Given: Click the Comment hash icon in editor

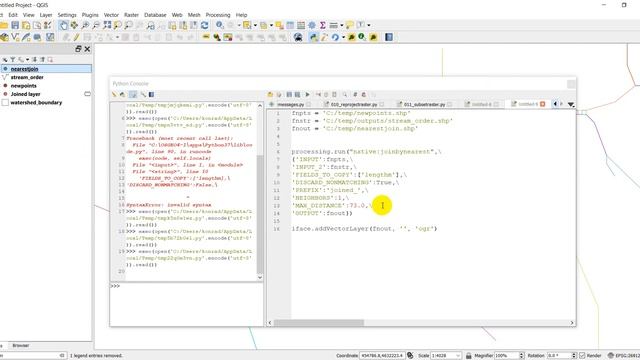Looking at the screenshot, I should point(355,95).
